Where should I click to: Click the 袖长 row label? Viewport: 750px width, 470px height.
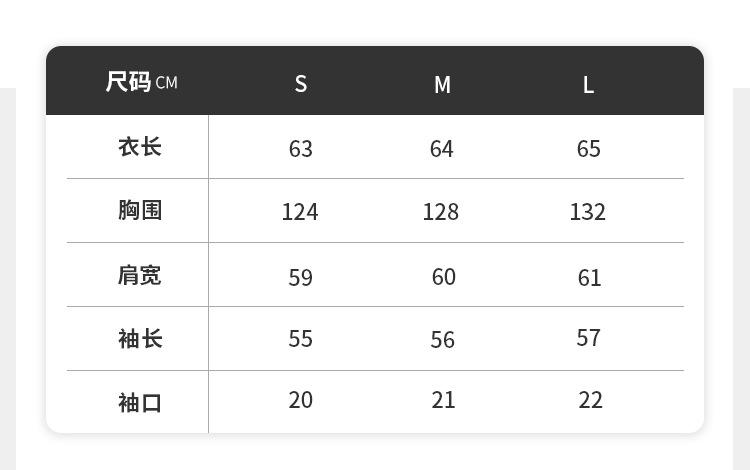point(140,339)
